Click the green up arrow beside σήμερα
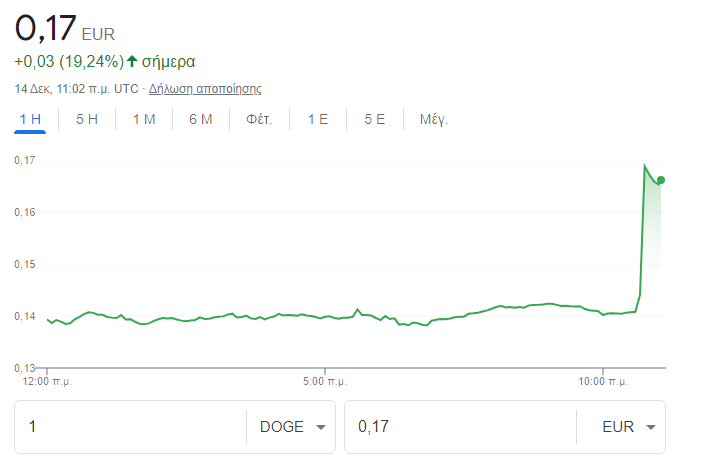This screenshot has width=715, height=459. pos(132,62)
